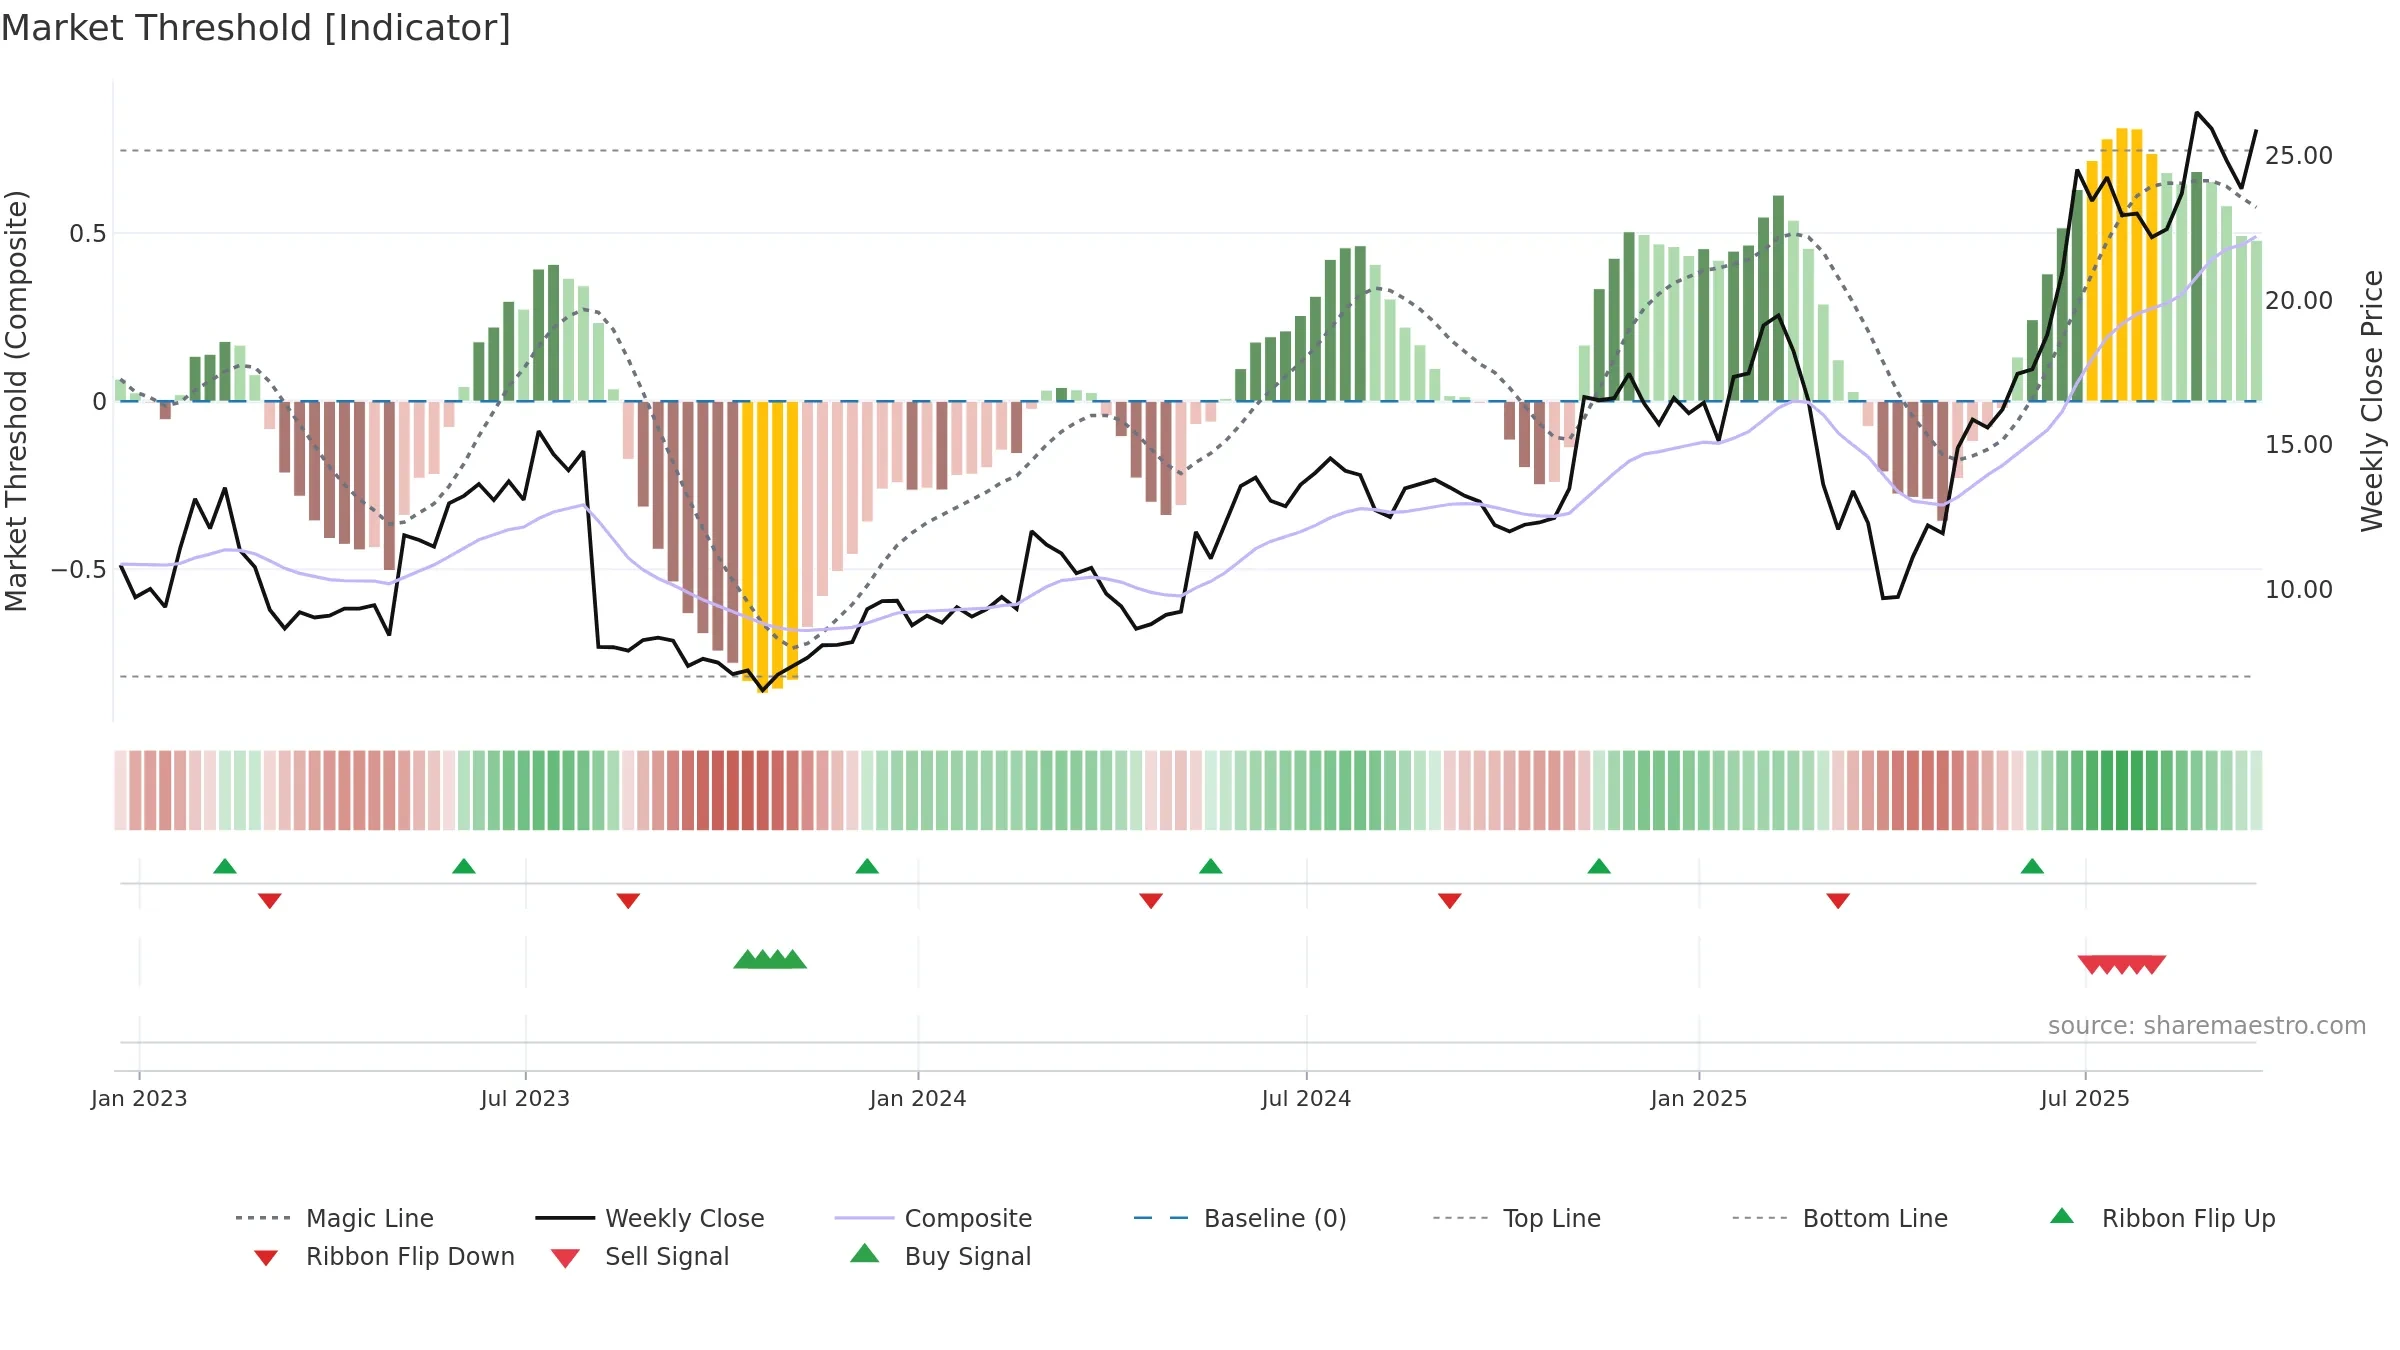Screen dimensions: 2400x1350
Task: Click the green buy signal triangle cluster
Action: click(770, 960)
